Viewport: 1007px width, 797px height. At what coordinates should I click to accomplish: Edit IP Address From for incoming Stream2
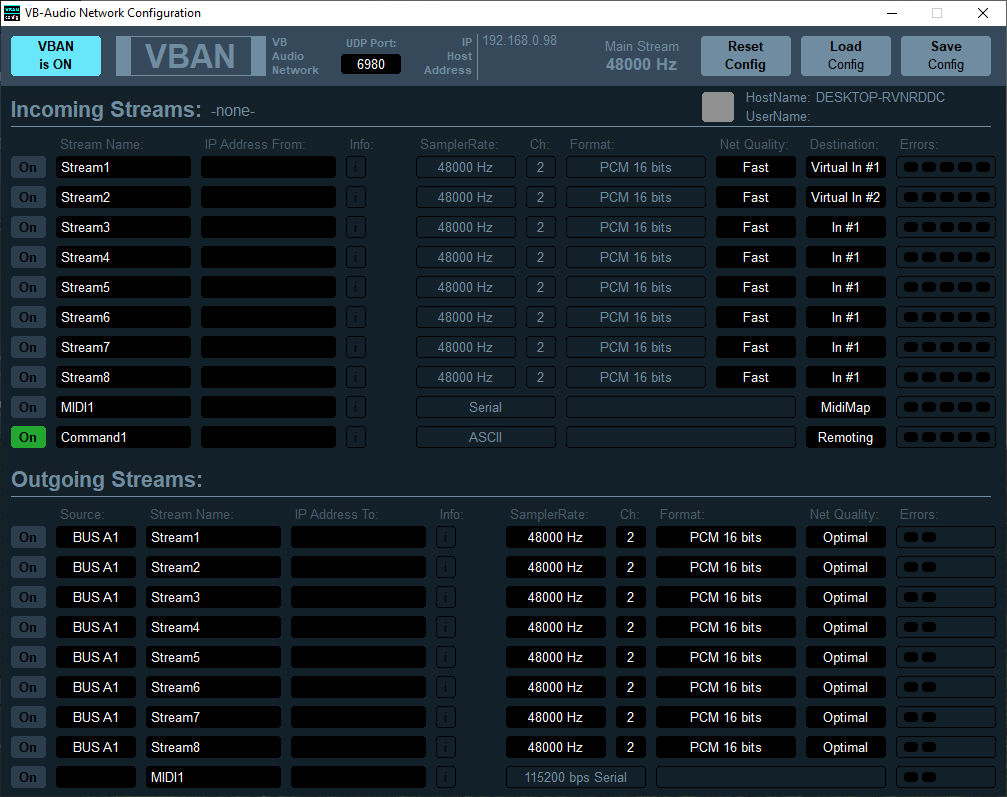tap(268, 197)
